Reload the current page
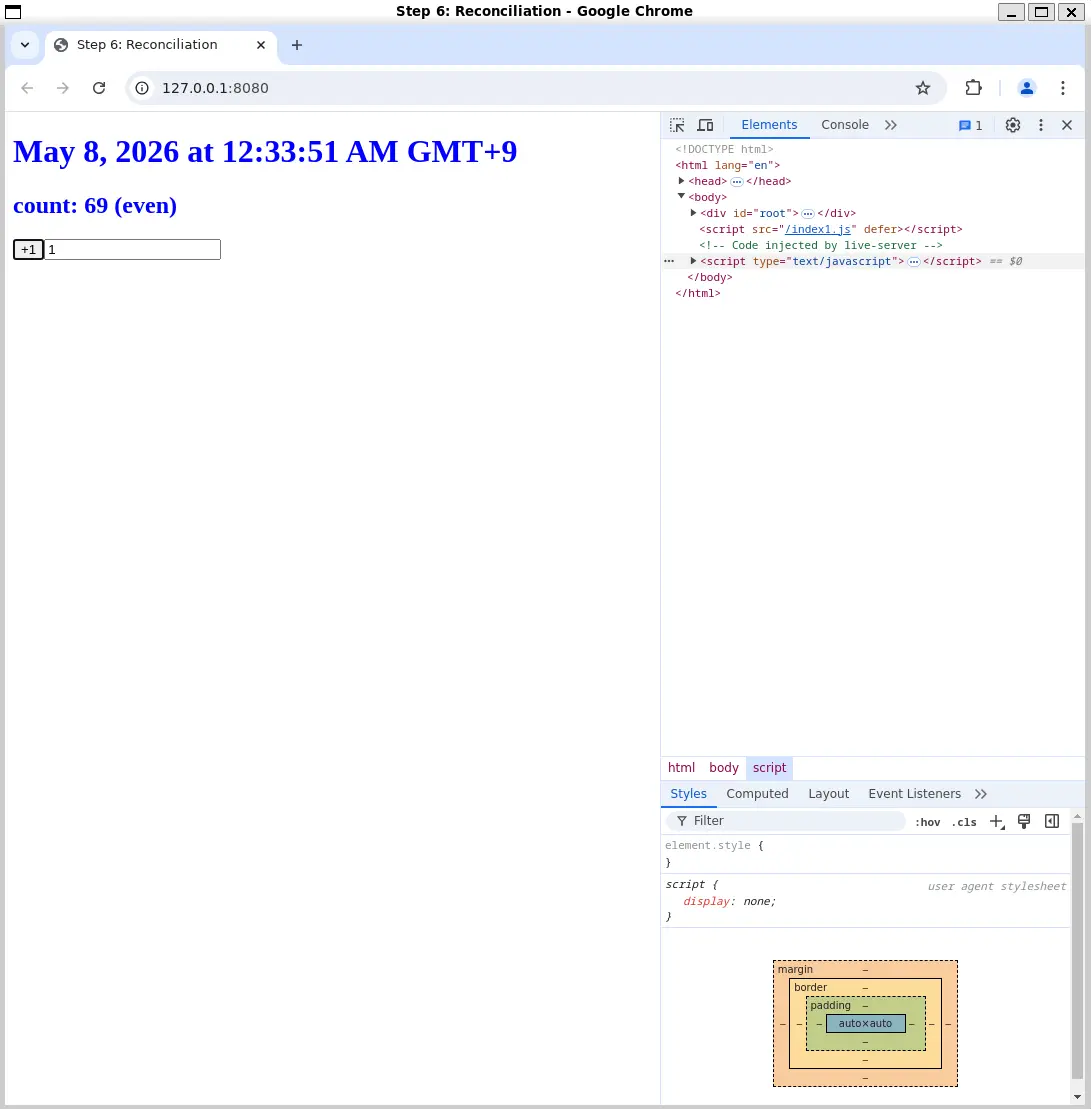The height and width of the screenshot is (1109, 1091). pyautogui.click(x=99, y=88)
